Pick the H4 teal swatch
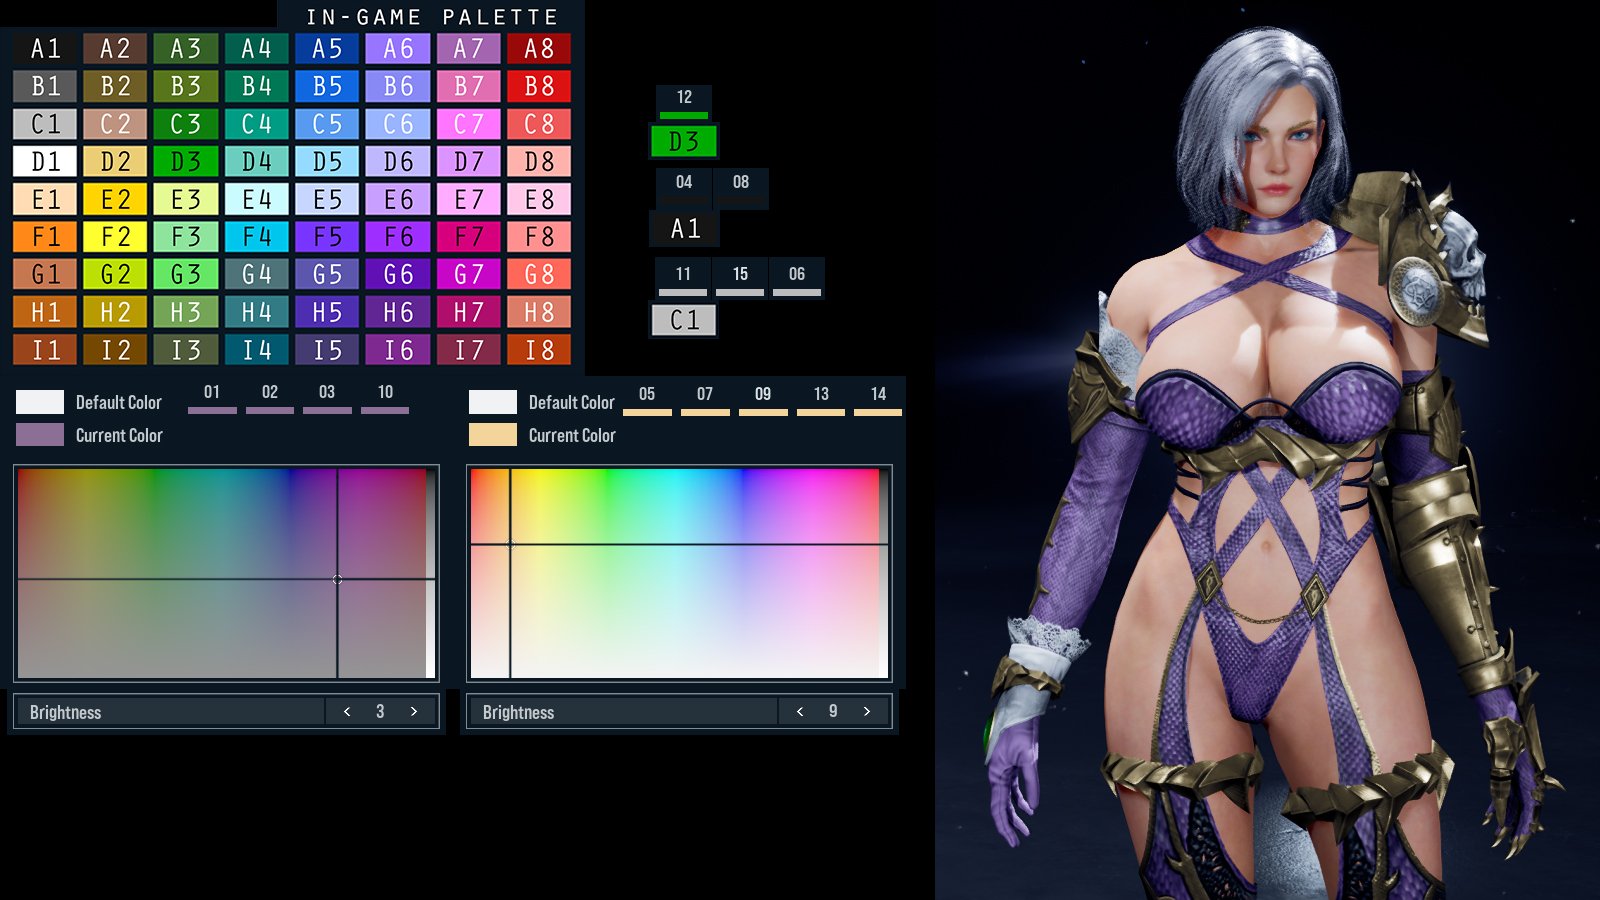Image resolution: width=1600 pixels, height=900 pixels. (x=257, y=312)
